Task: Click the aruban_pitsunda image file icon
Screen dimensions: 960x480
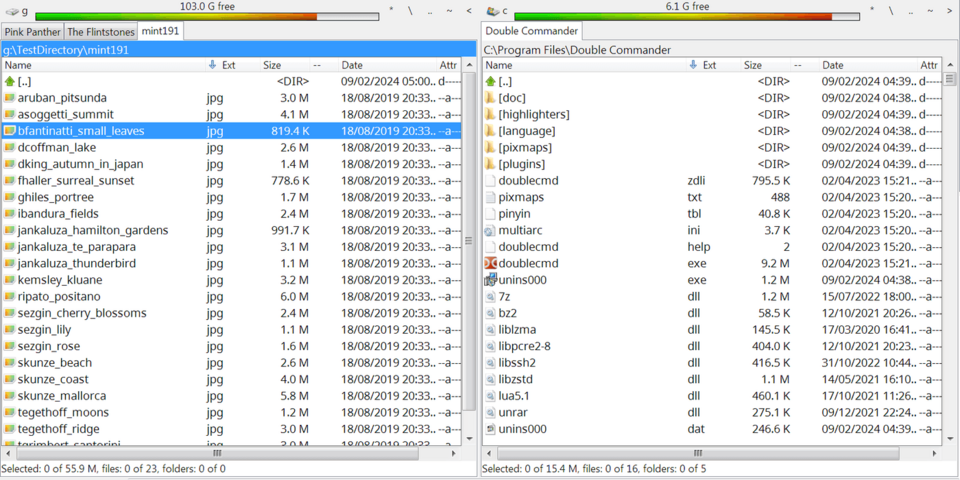Action: click(x=10, y=98)
